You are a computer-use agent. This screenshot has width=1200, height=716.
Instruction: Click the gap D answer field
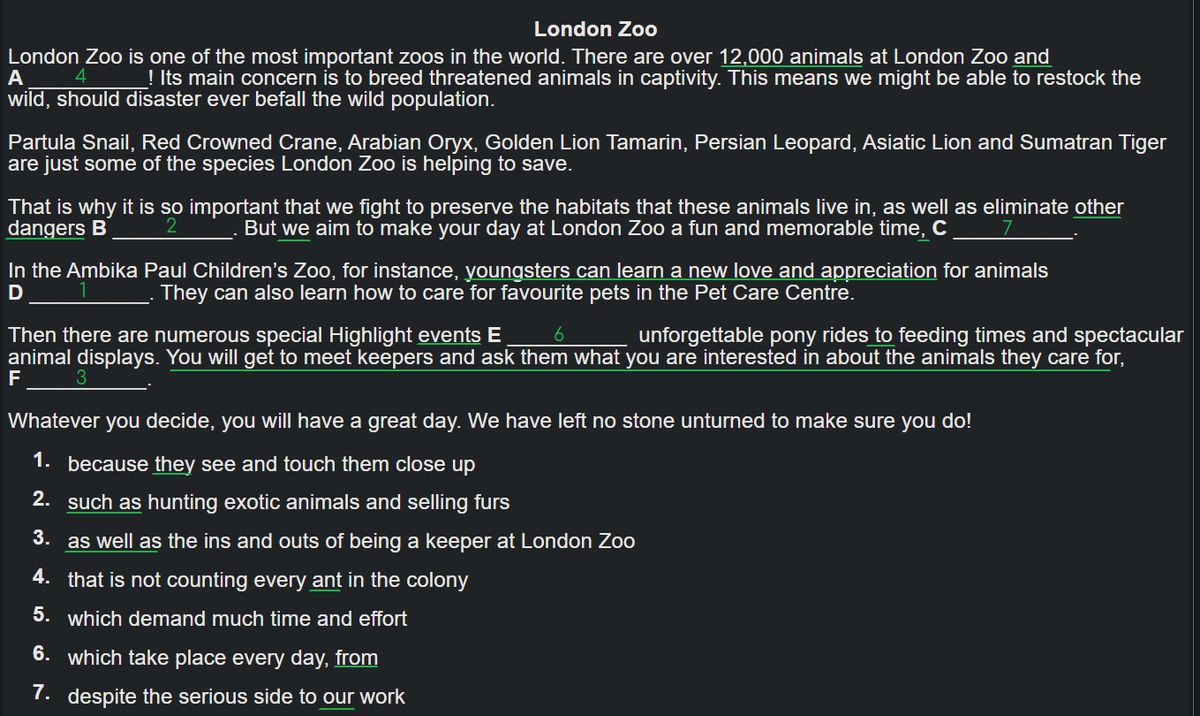88,294
